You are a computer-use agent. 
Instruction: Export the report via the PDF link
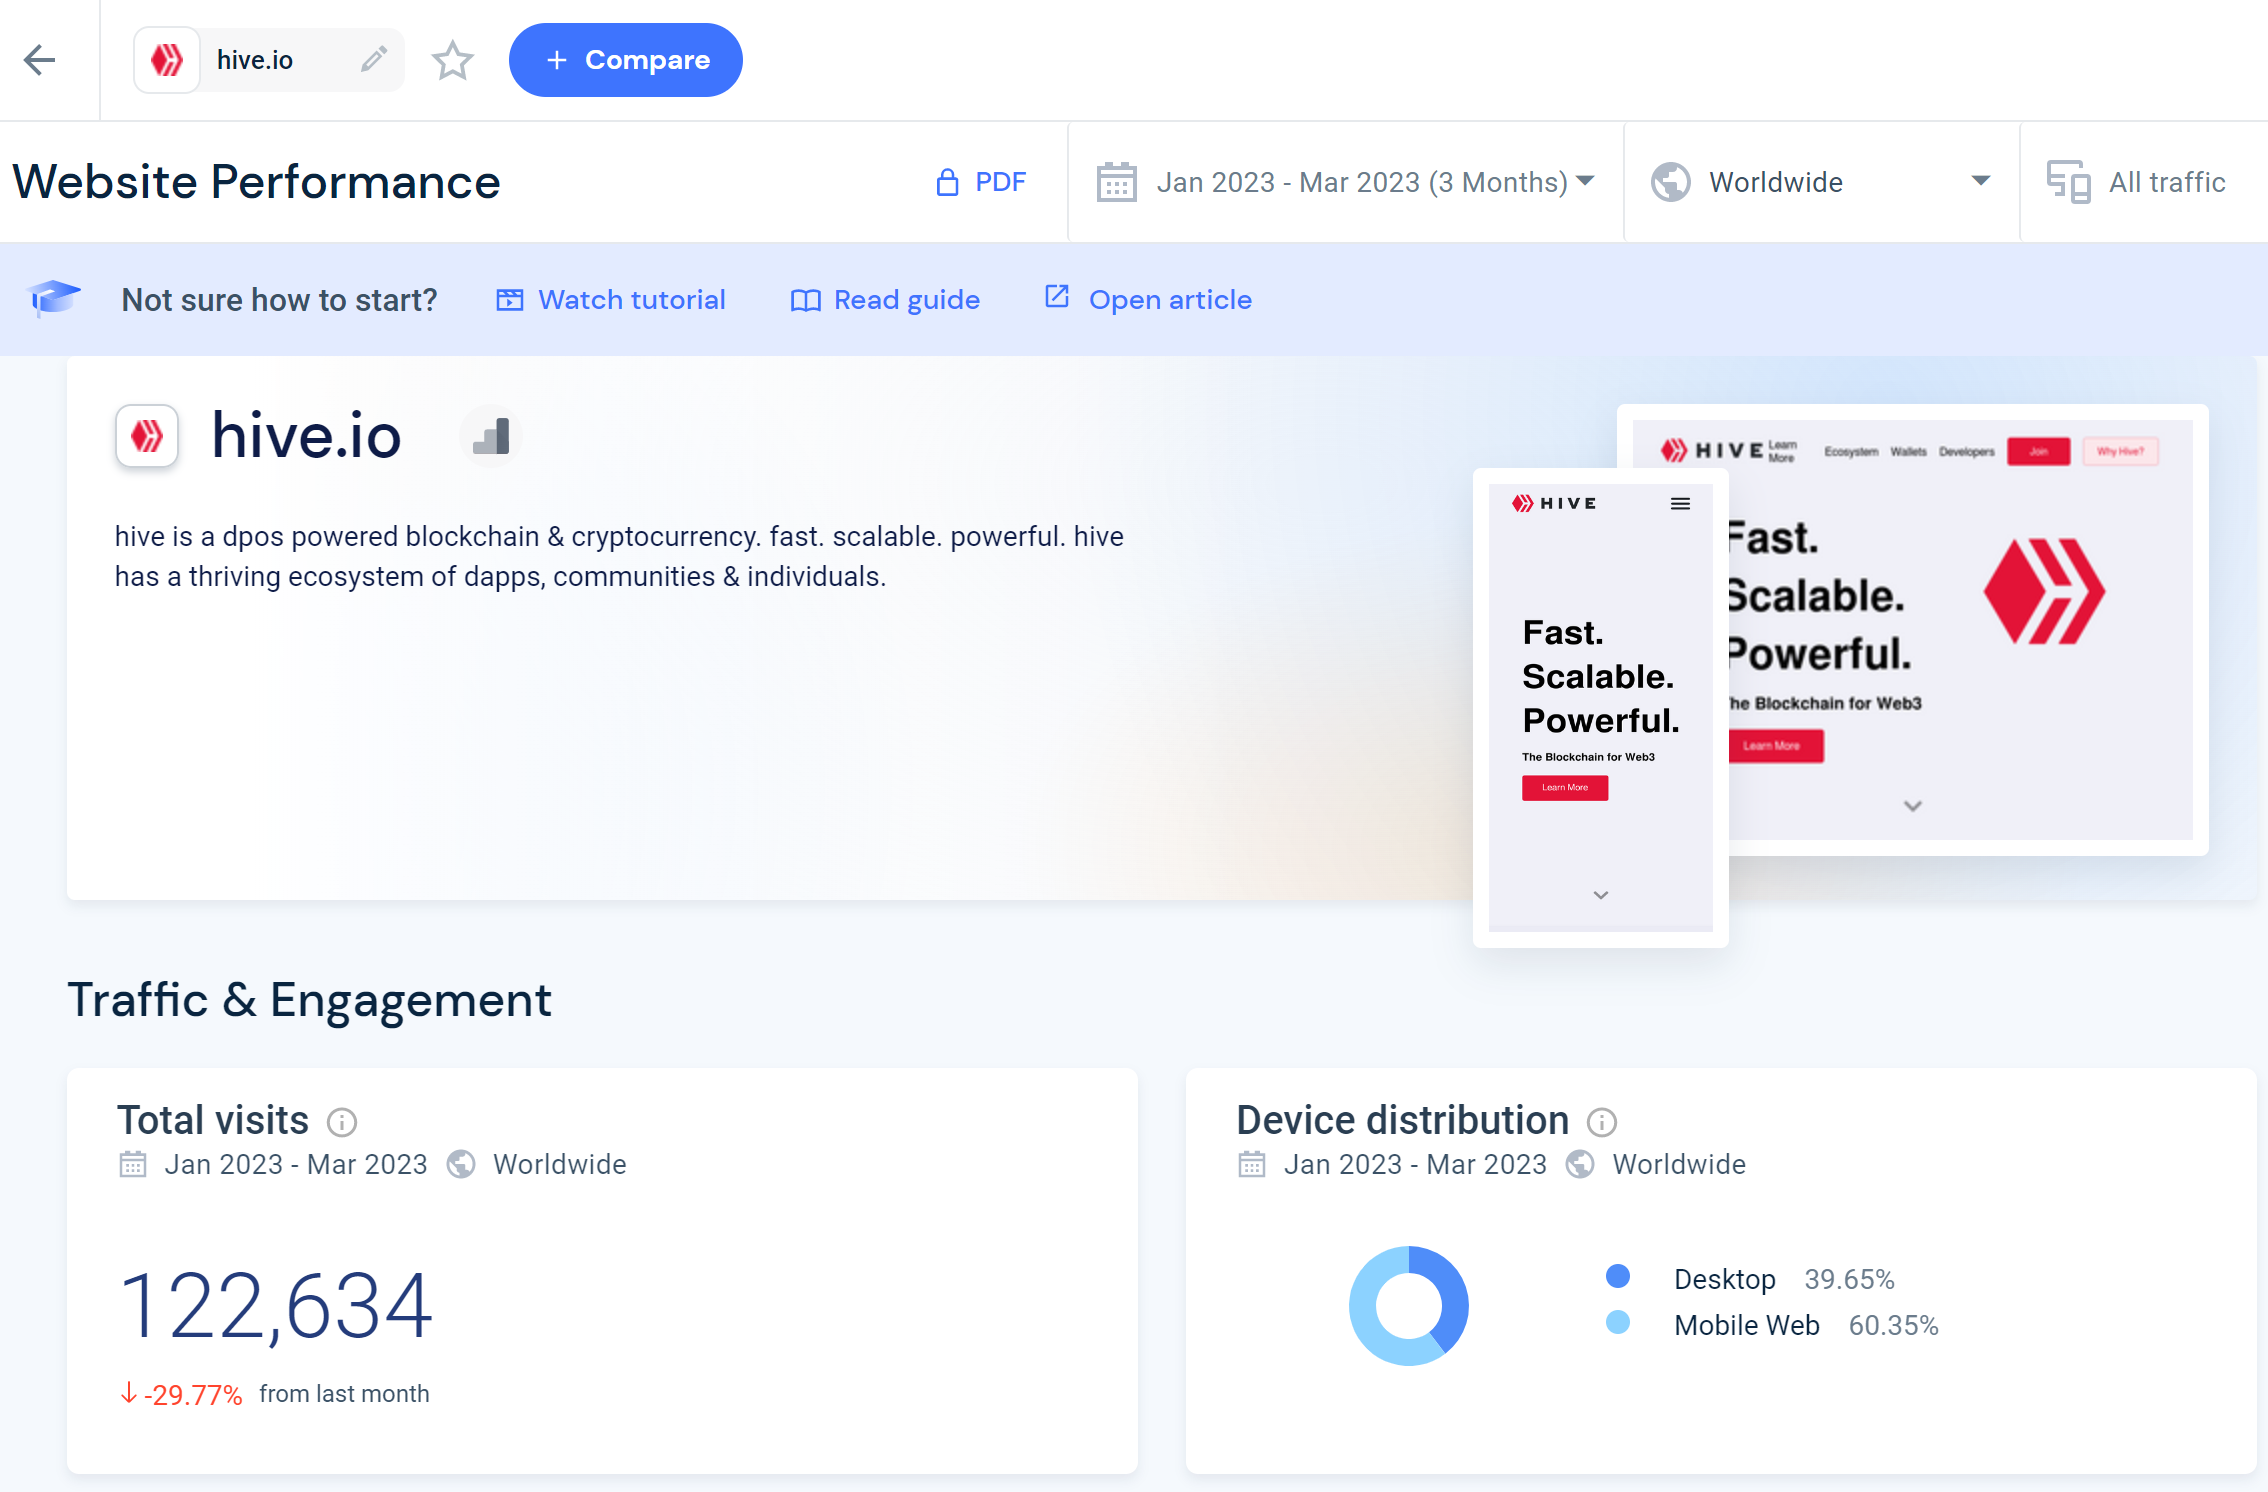(x=982, y=182)
